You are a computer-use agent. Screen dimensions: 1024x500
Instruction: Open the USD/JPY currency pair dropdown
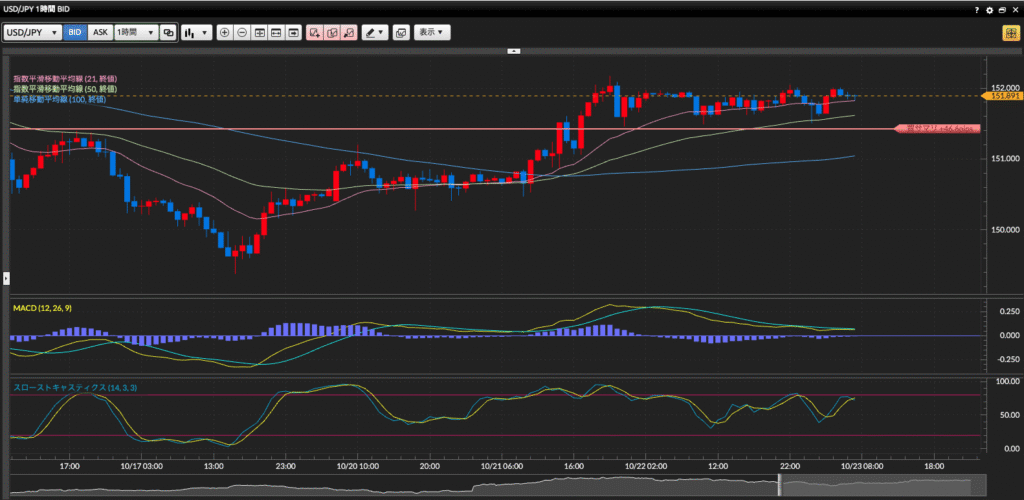click(32, 32)
